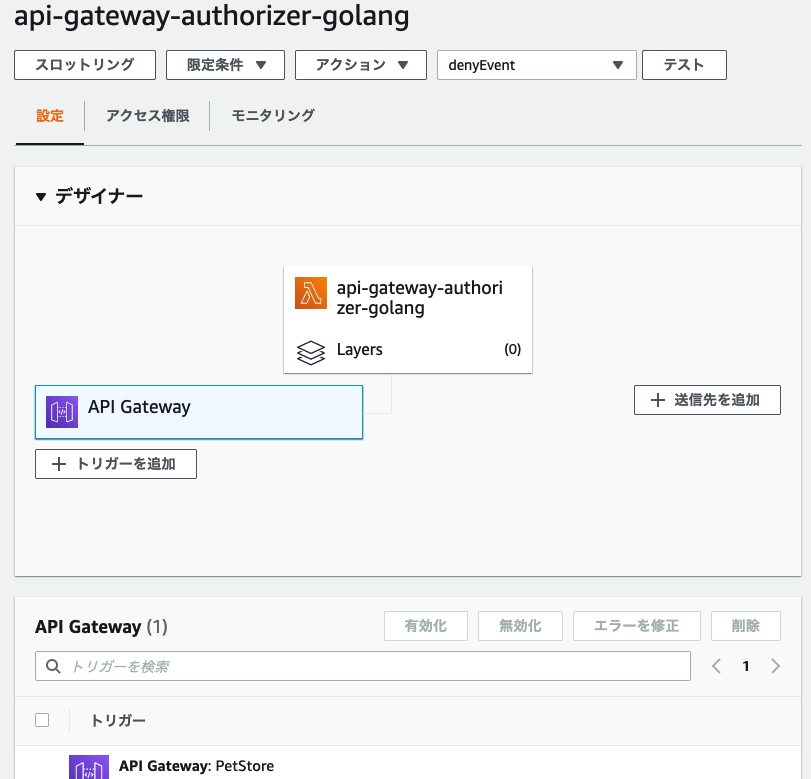Click the 無効化 button

[520, 626]
